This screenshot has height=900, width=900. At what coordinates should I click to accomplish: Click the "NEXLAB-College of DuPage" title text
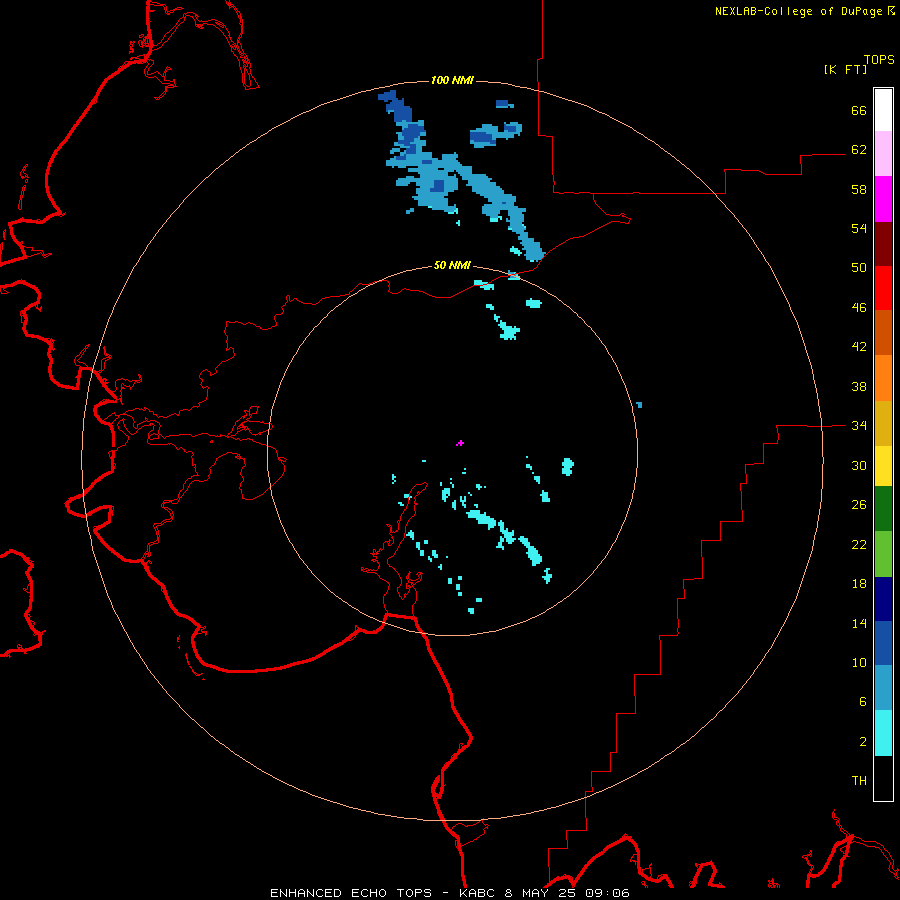[x=798, y=11]
